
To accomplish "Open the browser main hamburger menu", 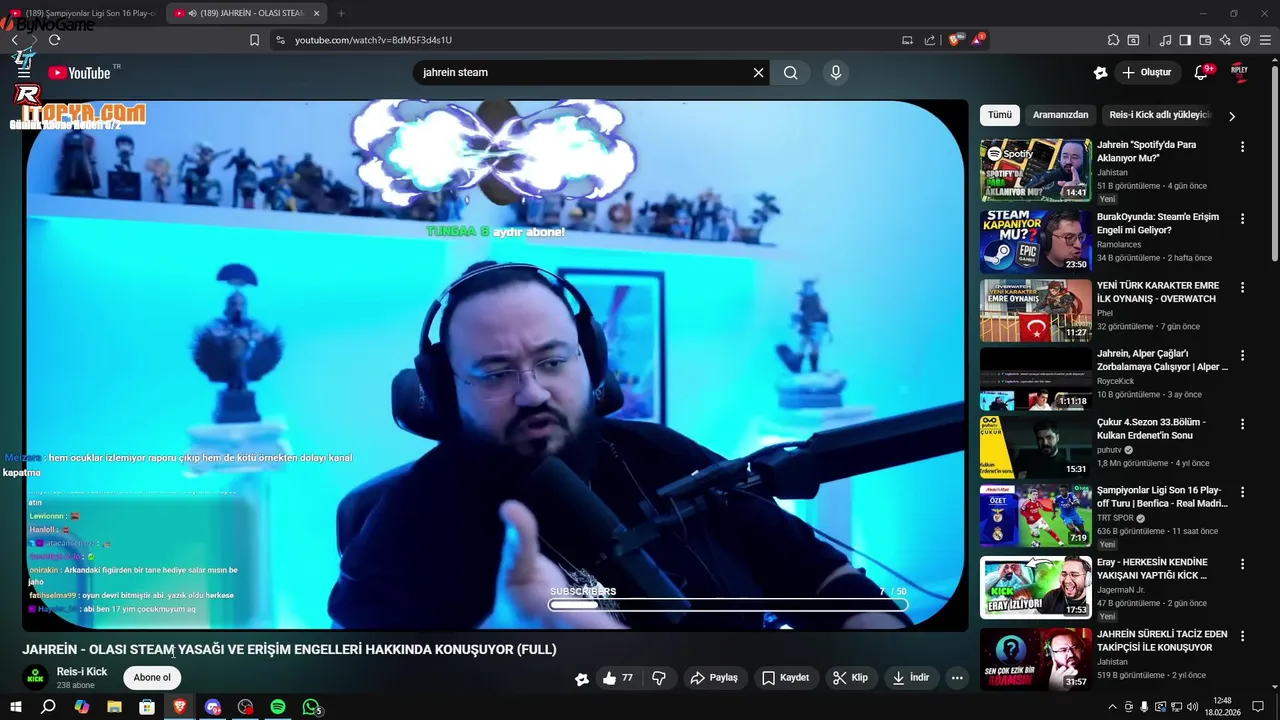I will point(1265,40).
